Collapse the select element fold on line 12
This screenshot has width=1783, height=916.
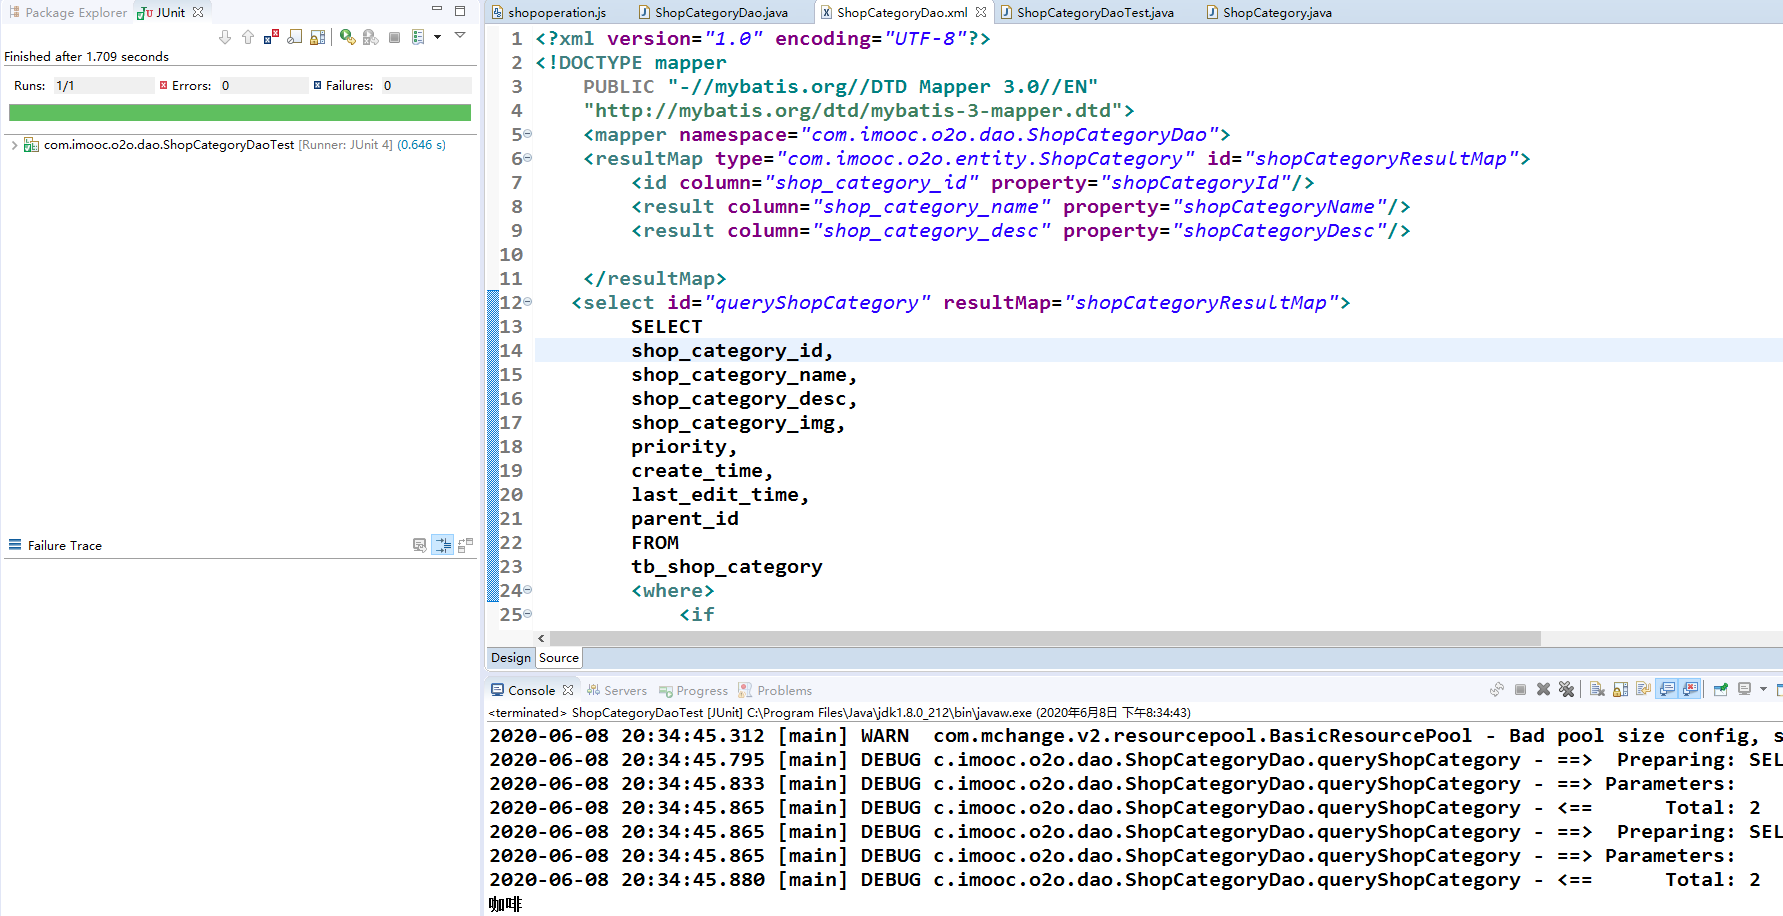(527, 302)
